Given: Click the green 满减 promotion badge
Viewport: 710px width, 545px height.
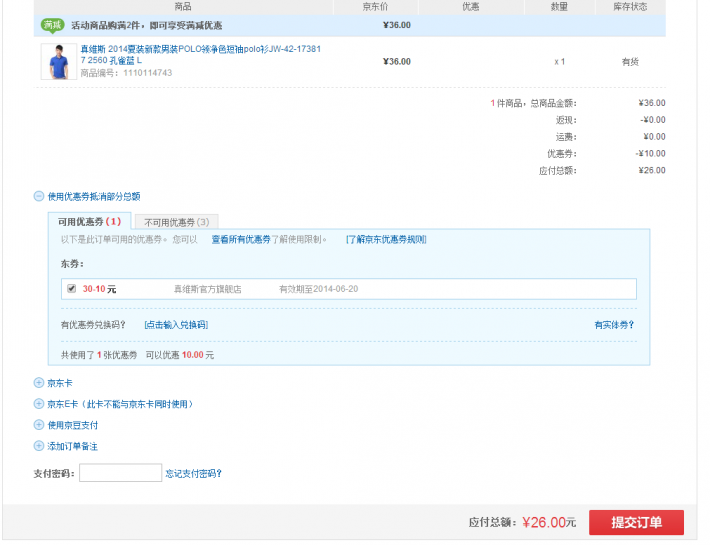Looking at the screenshot, I should pos(53,25).
